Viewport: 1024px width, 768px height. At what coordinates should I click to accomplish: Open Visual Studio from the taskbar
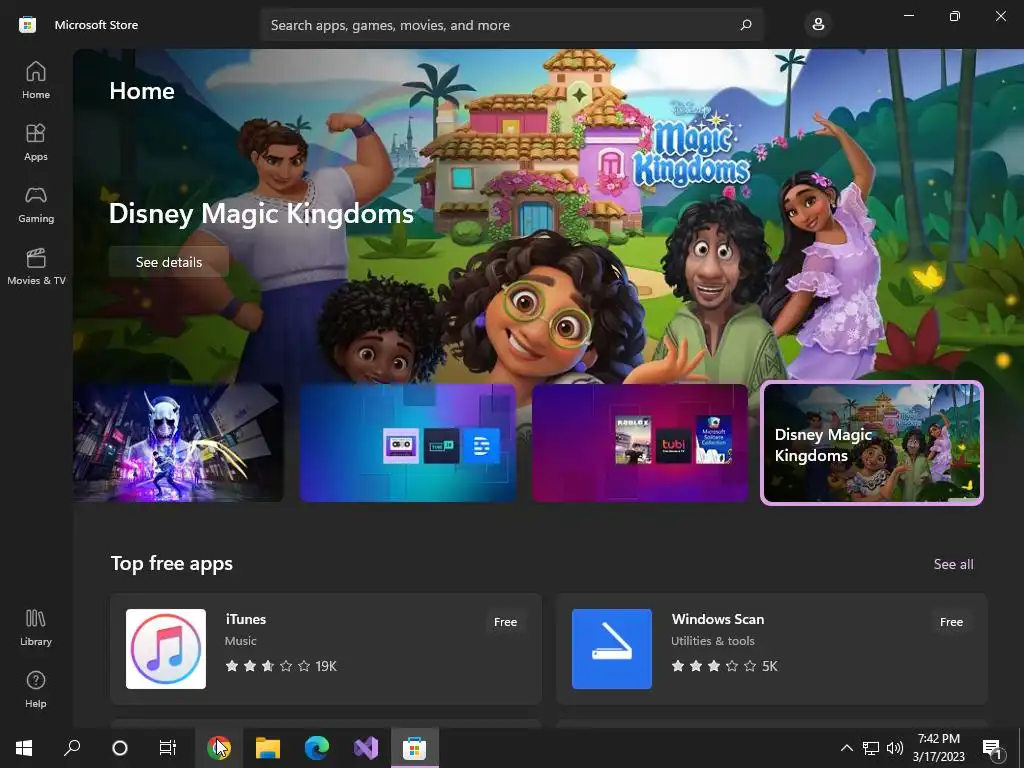366,748
